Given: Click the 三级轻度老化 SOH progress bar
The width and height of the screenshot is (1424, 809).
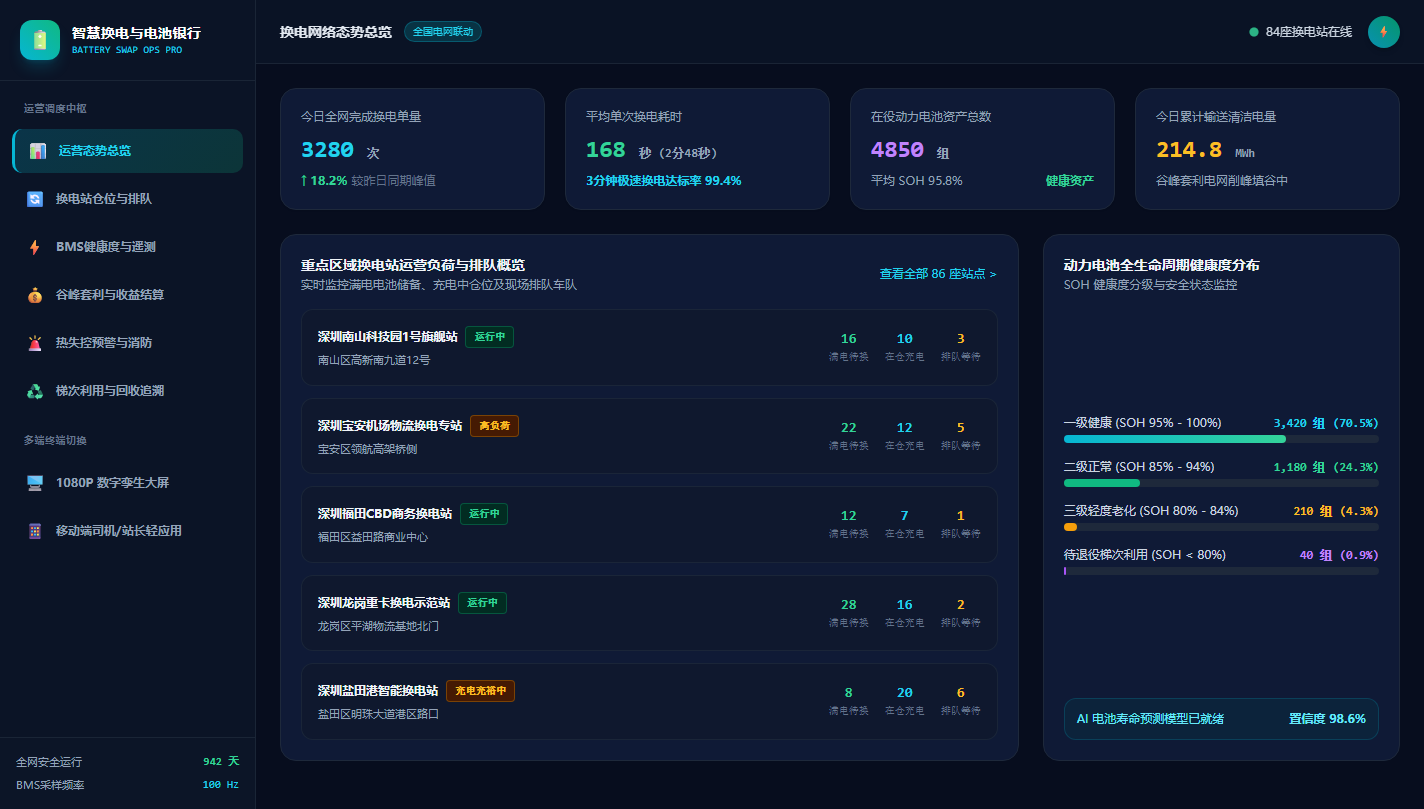Looking at the screenshot, I should [1221, 527].
